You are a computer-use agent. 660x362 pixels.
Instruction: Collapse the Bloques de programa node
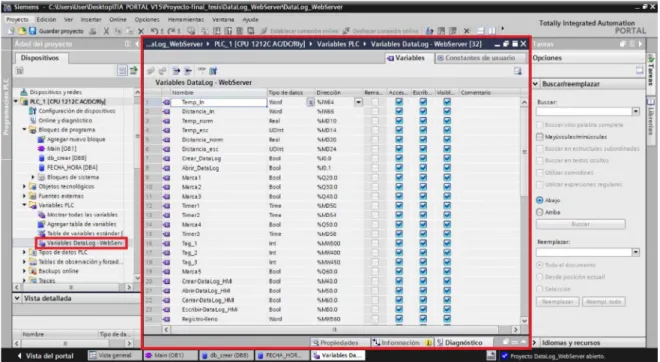click(24, 130)
